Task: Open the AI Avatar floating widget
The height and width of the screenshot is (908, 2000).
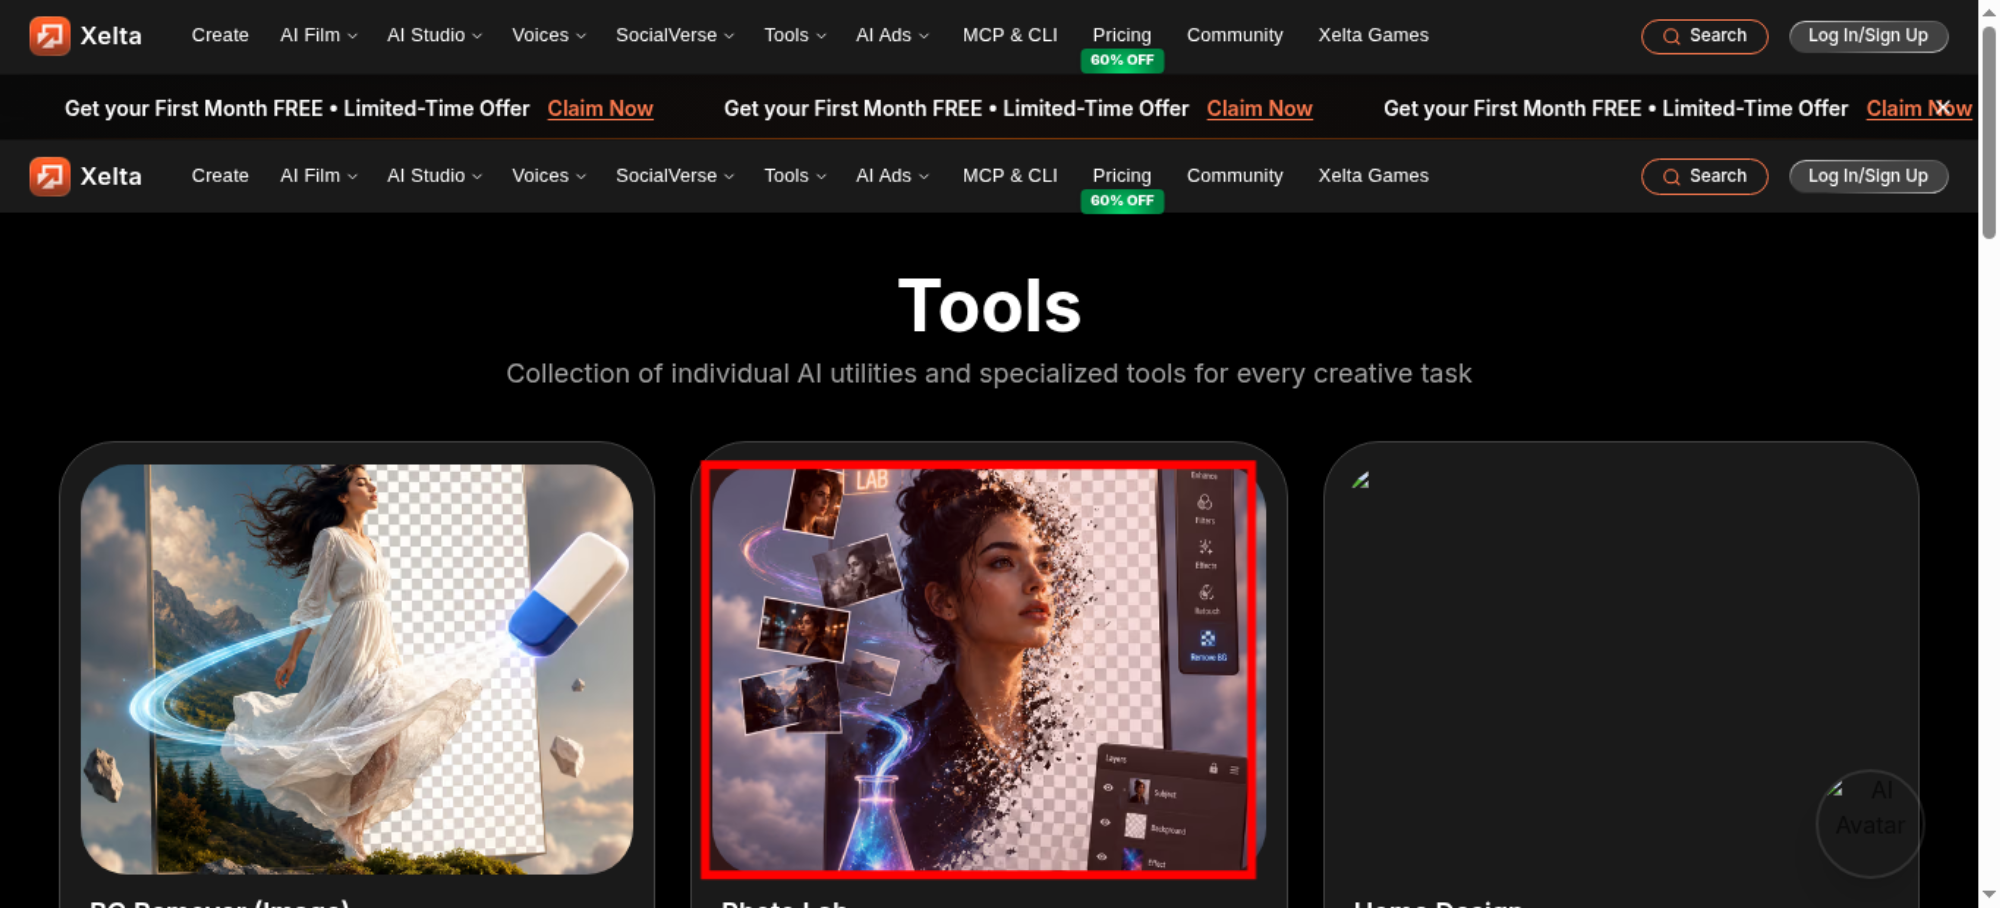Action: 1870,823
